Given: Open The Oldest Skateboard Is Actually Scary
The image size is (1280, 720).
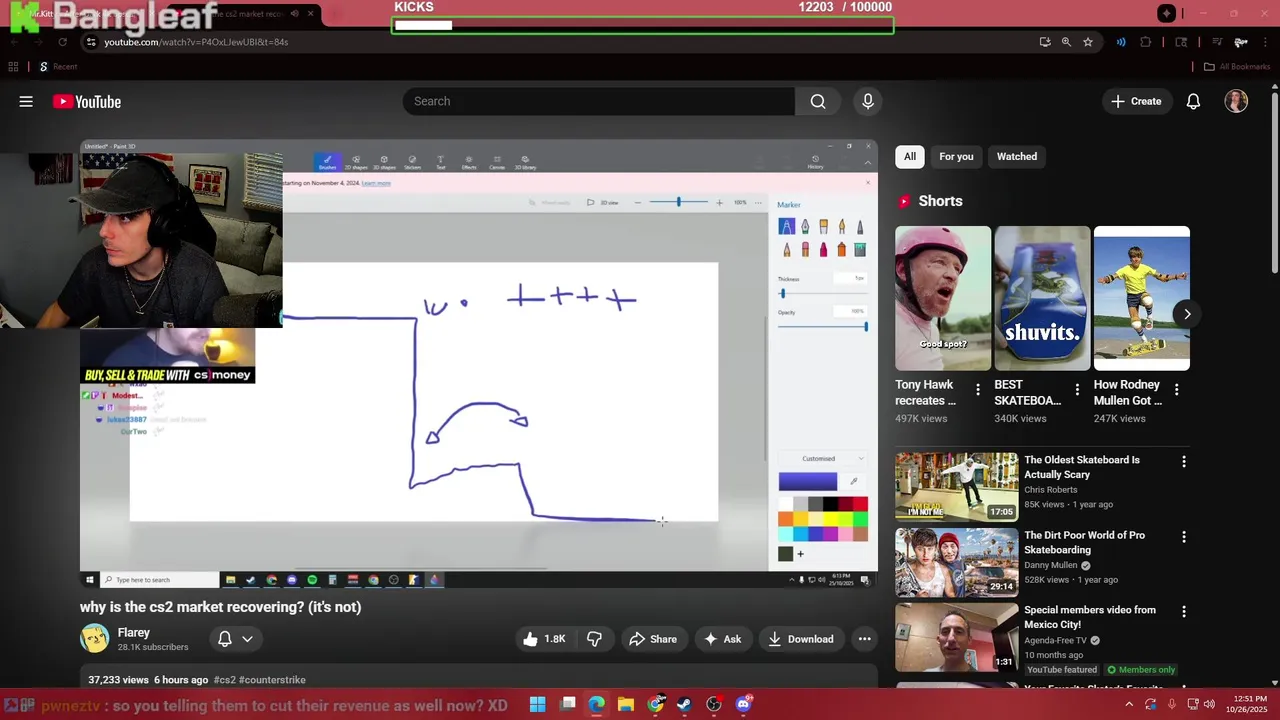Looking at the screenshot, I should tap(1082, 467).
